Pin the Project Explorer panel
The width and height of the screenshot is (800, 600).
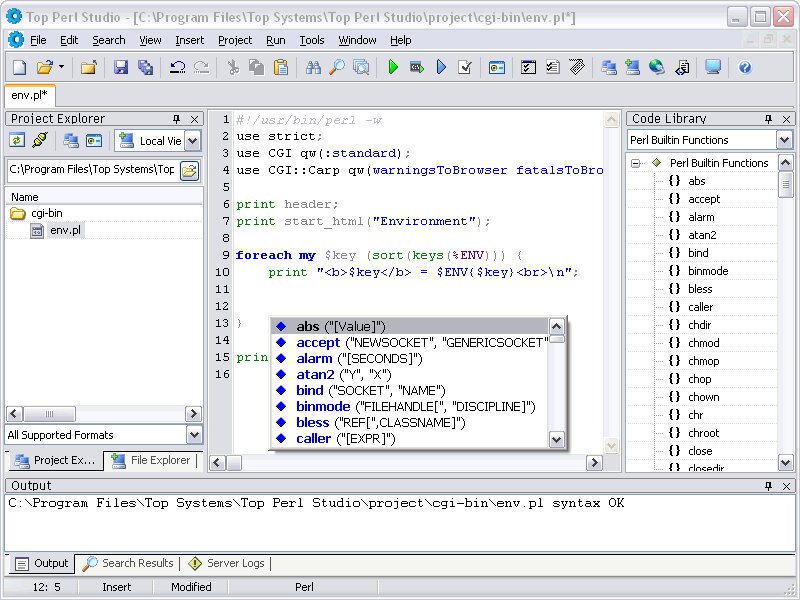pyautogui.click(x=177, y=119)
